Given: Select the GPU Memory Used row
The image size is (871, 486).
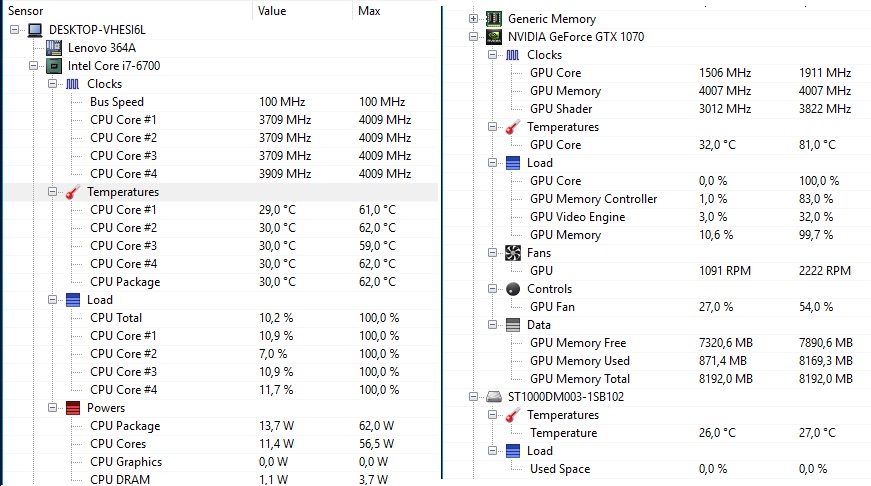Looking at the screenshot, I should [579, 361].
